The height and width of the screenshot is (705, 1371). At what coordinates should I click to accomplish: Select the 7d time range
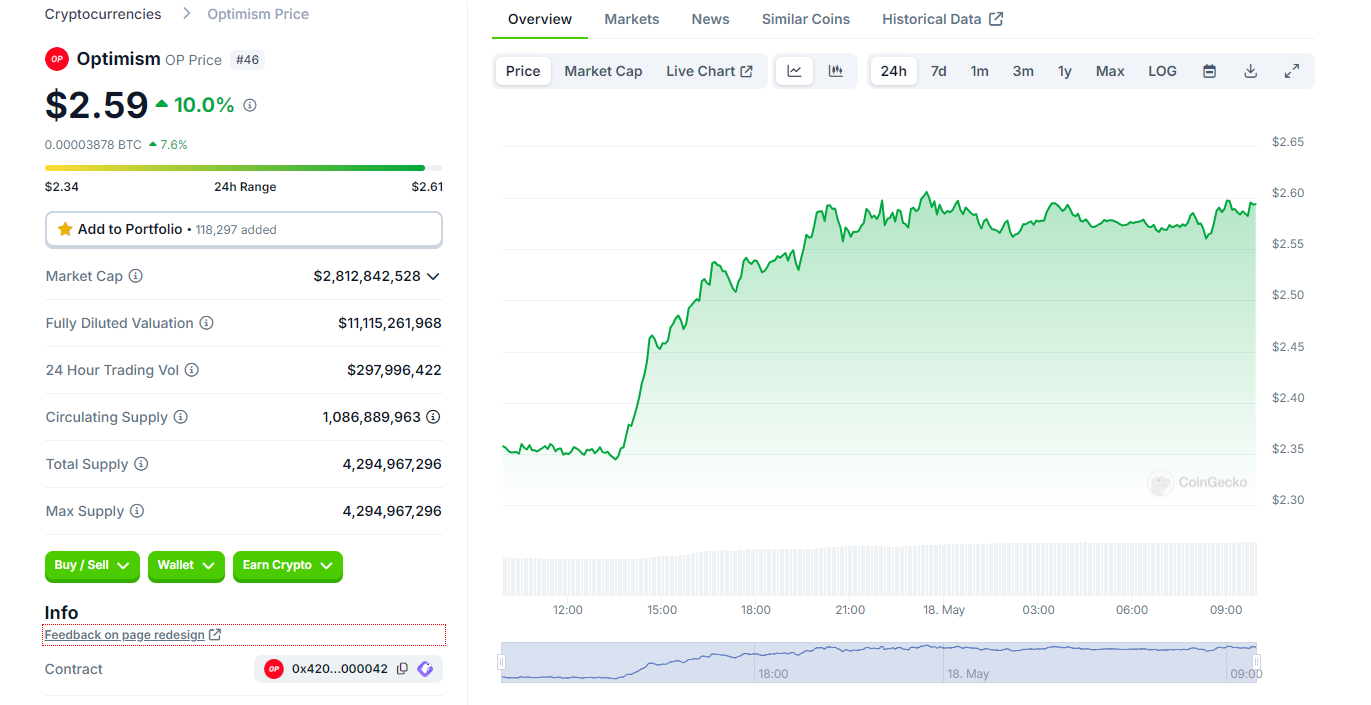(x=939, y=71)
